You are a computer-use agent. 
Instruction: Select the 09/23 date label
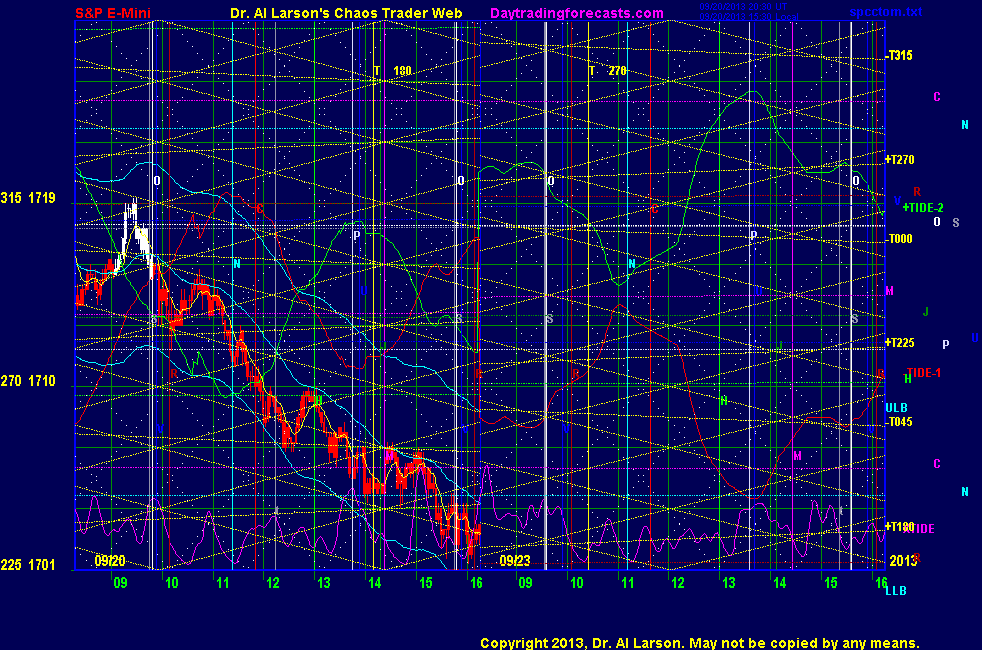(515, 560)
